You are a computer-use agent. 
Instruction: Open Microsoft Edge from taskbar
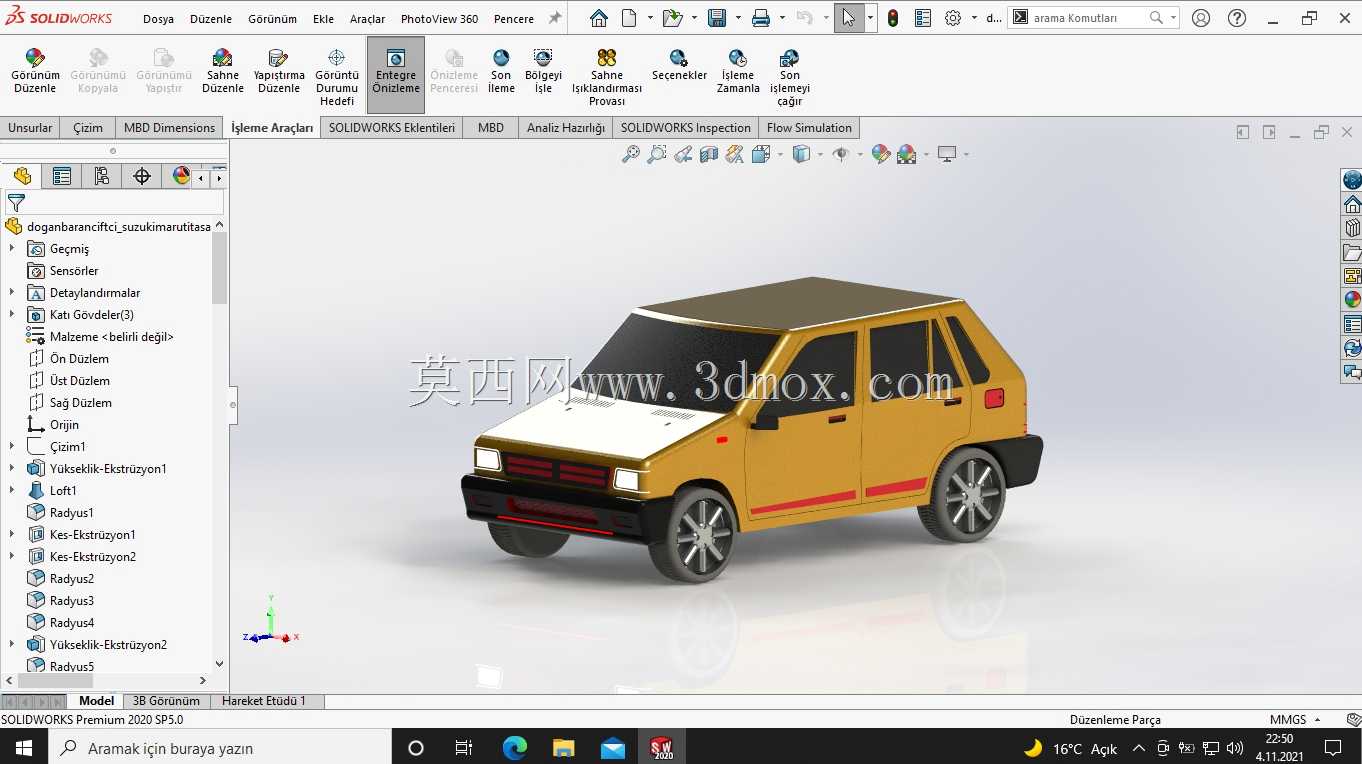514,747
